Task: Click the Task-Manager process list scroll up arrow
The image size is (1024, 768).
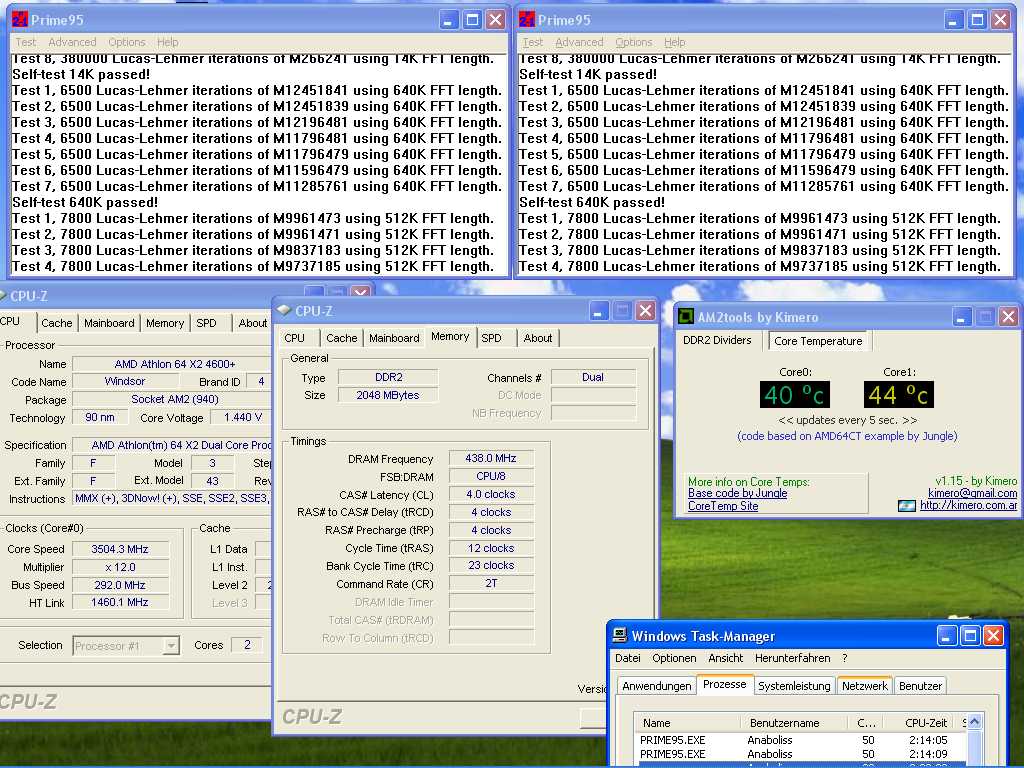Action: point(974,722)
